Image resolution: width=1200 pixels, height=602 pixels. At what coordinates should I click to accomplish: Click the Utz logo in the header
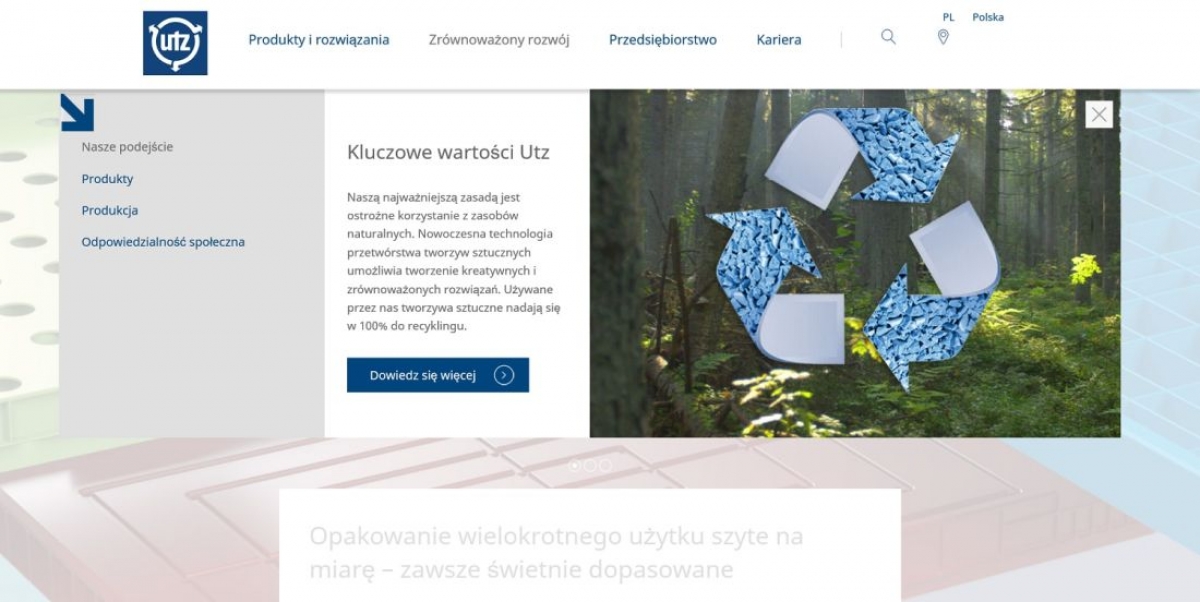(x=175, y=43)
